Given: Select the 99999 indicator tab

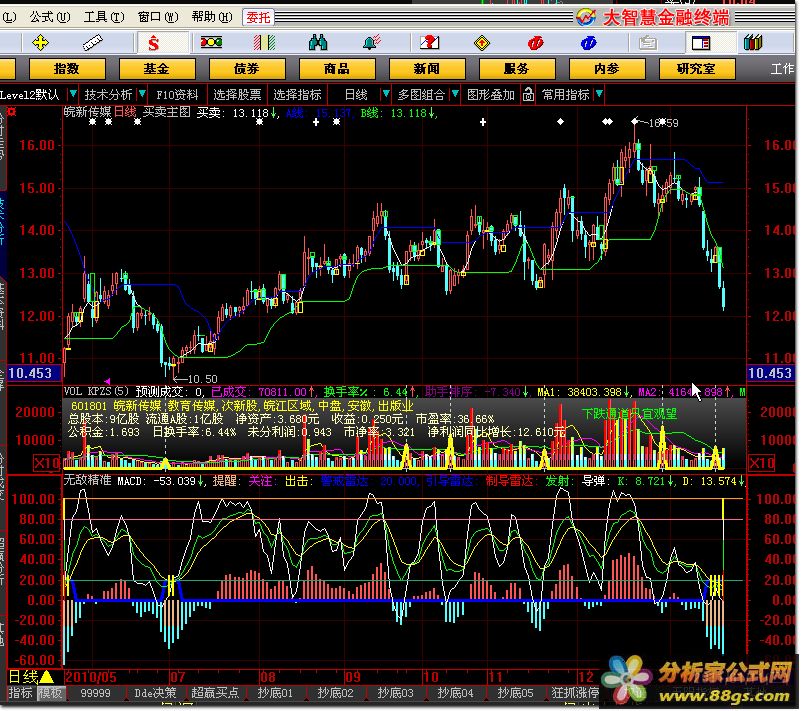Looking at the screenshot, I should click(x=96, y=693).
